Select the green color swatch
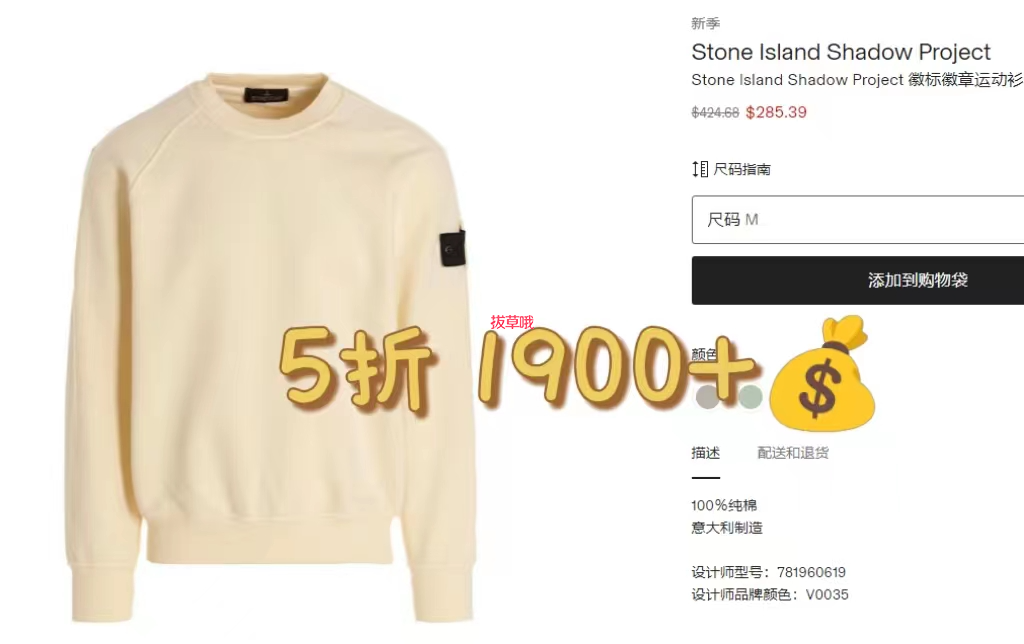This screenshot has width=1024, height=644. pyautogui.click(x=750, y=396)
